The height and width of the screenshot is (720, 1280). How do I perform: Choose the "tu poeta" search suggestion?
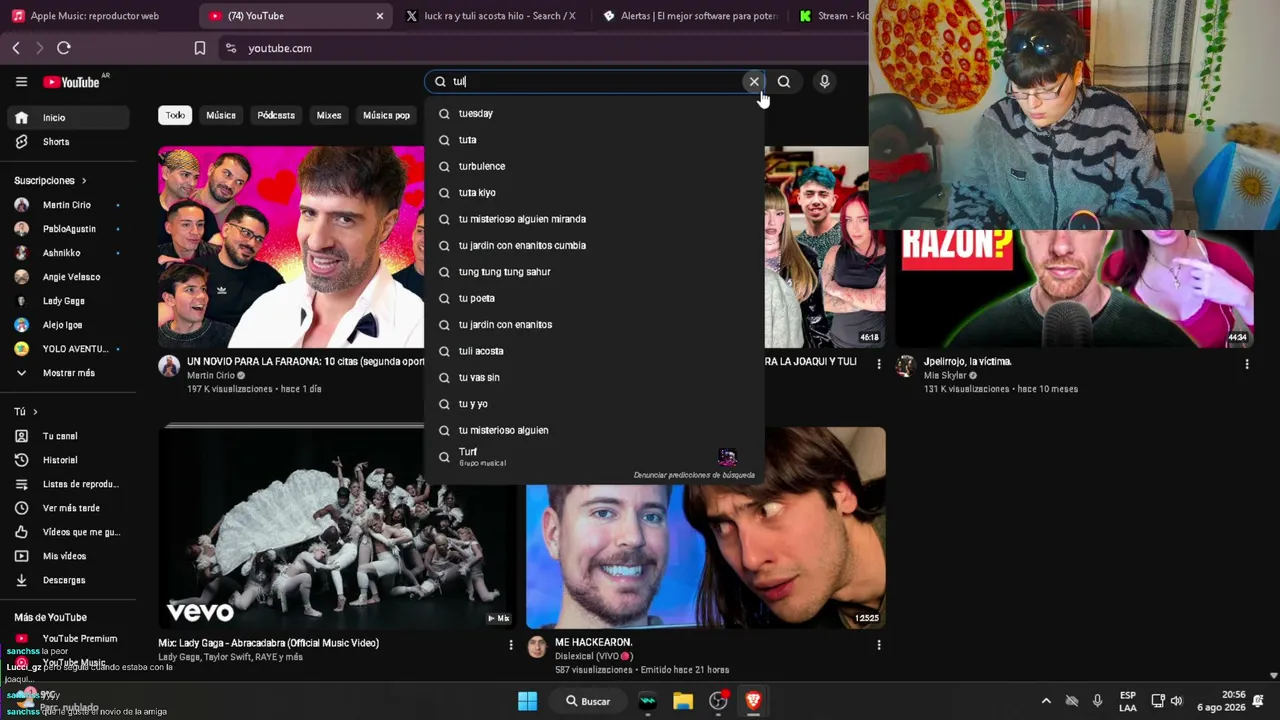(595, 298)
